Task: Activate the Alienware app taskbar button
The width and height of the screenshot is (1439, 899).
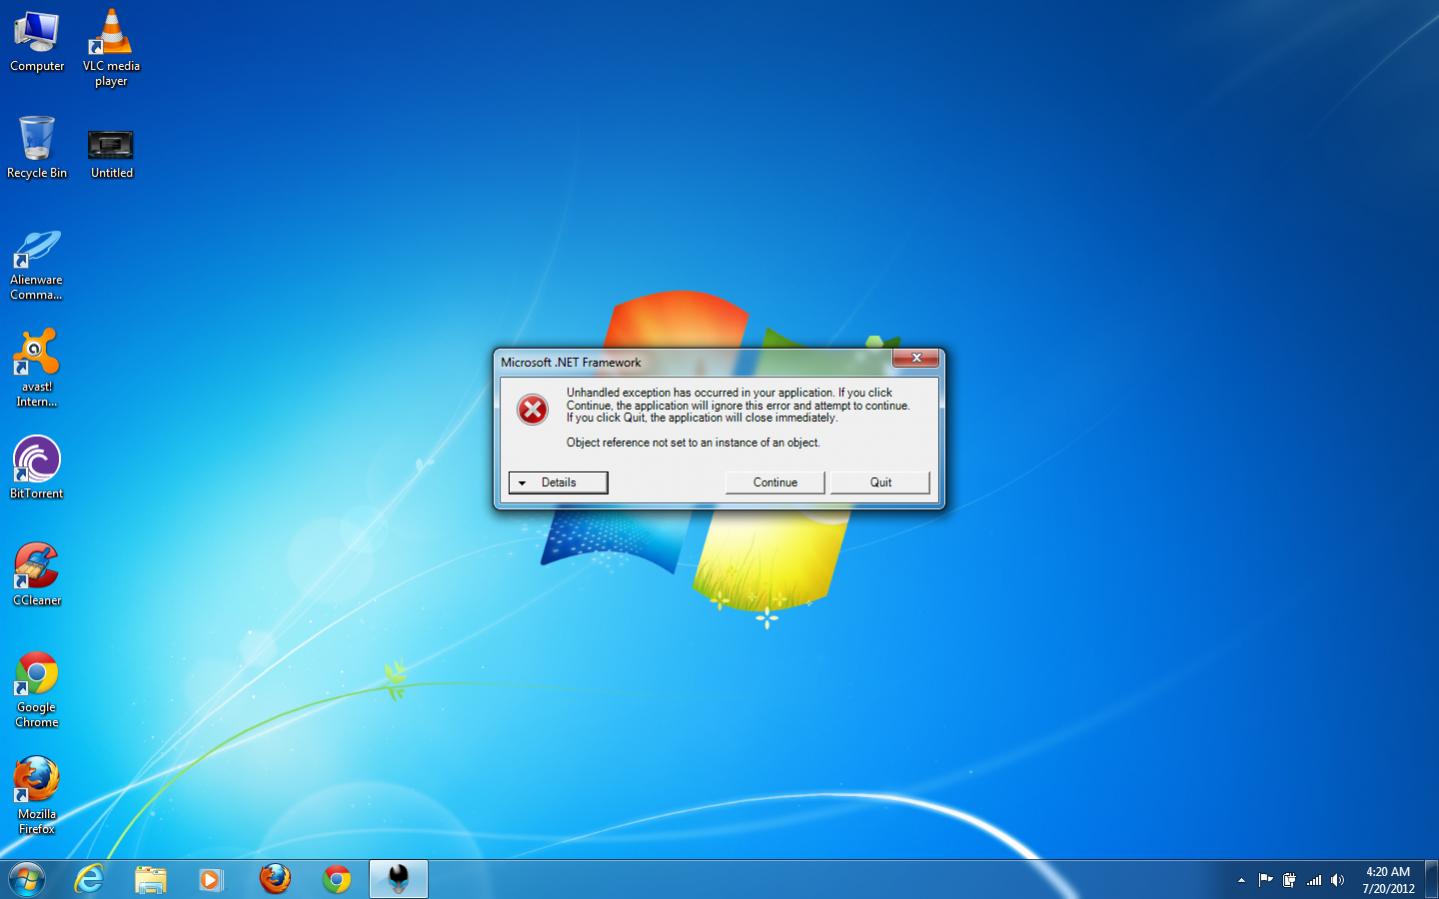Action: coord(399,879)
